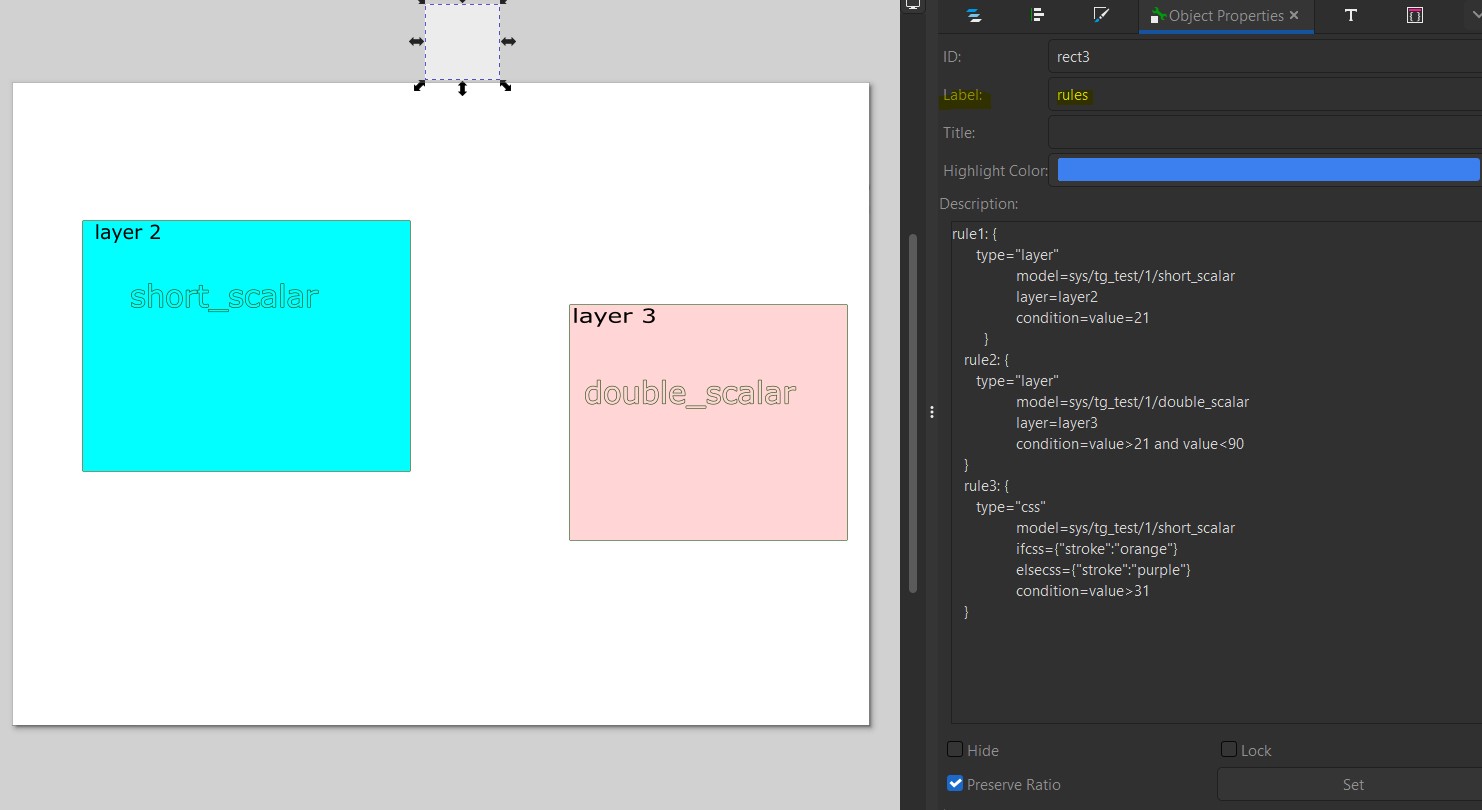Open the Text and Font panel tab
This screenshot has height=810, width=1482.
[x=1350, y=15]
